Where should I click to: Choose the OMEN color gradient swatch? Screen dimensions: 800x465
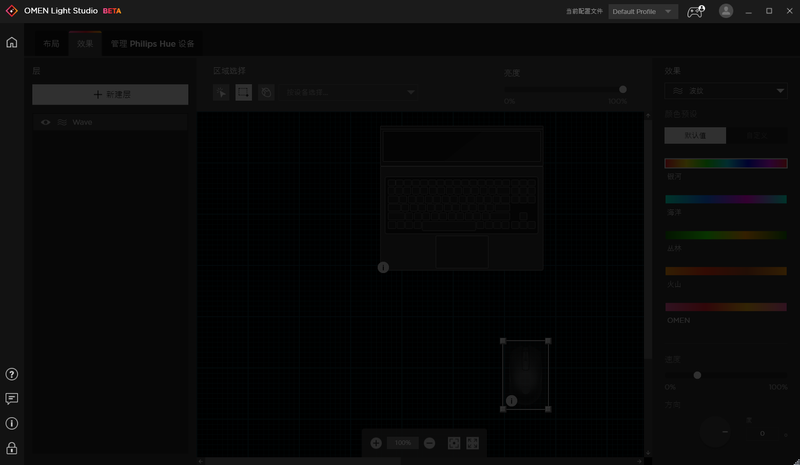pos(726,307)
